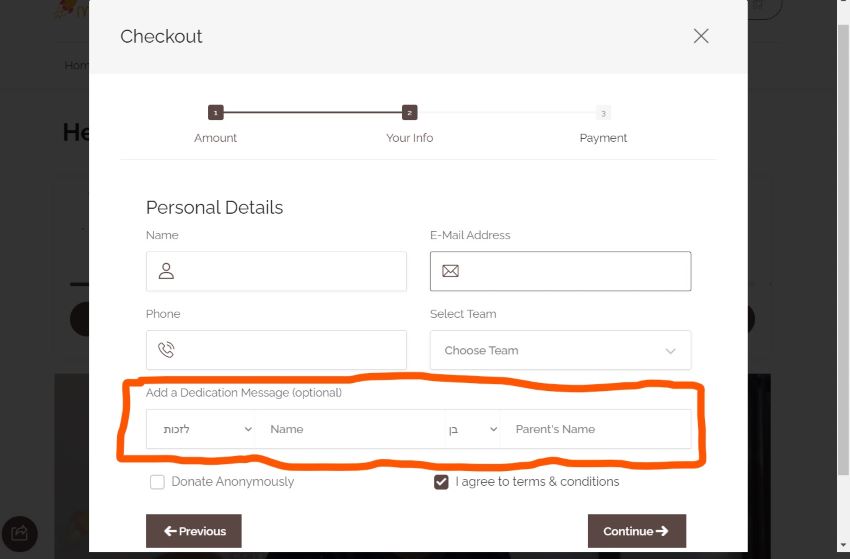Click step 3 Payment indicator
Image resolution: width=850 pixels, height=559 pixels.
pyautogui.click(x=603, y=113)
